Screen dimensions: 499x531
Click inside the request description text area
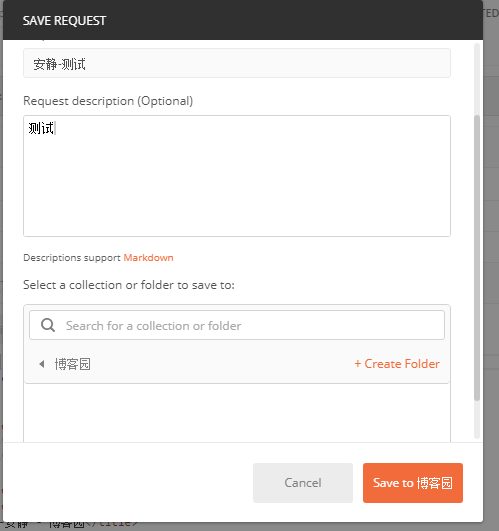click(237, 176)
